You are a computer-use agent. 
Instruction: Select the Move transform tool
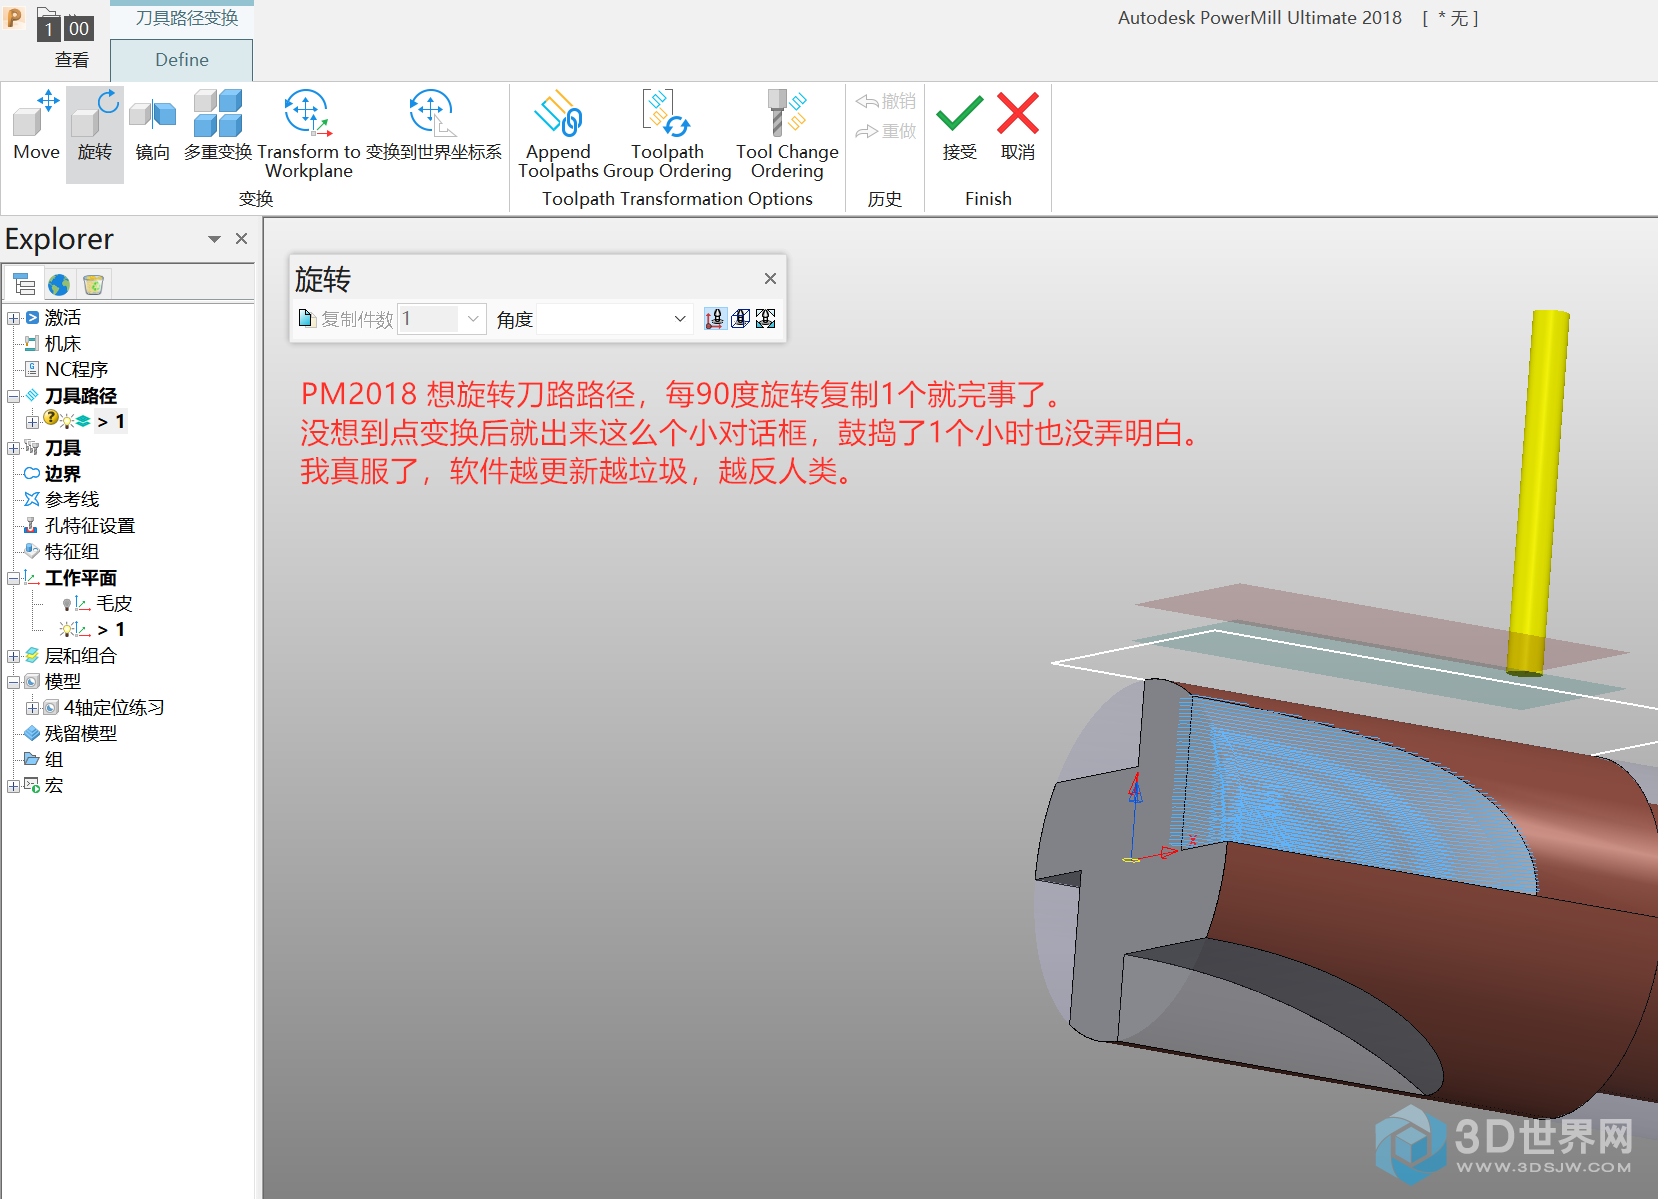(x=37, y=126)
